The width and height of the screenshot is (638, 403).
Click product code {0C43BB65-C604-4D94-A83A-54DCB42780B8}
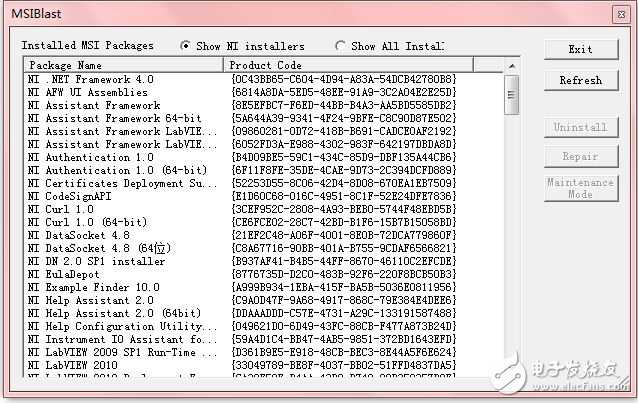pos(344,79)
